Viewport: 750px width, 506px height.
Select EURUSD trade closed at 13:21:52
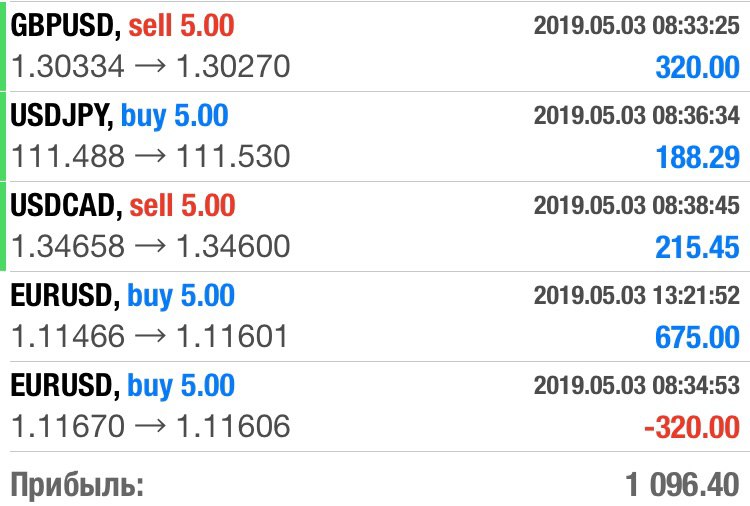[375, 316]
